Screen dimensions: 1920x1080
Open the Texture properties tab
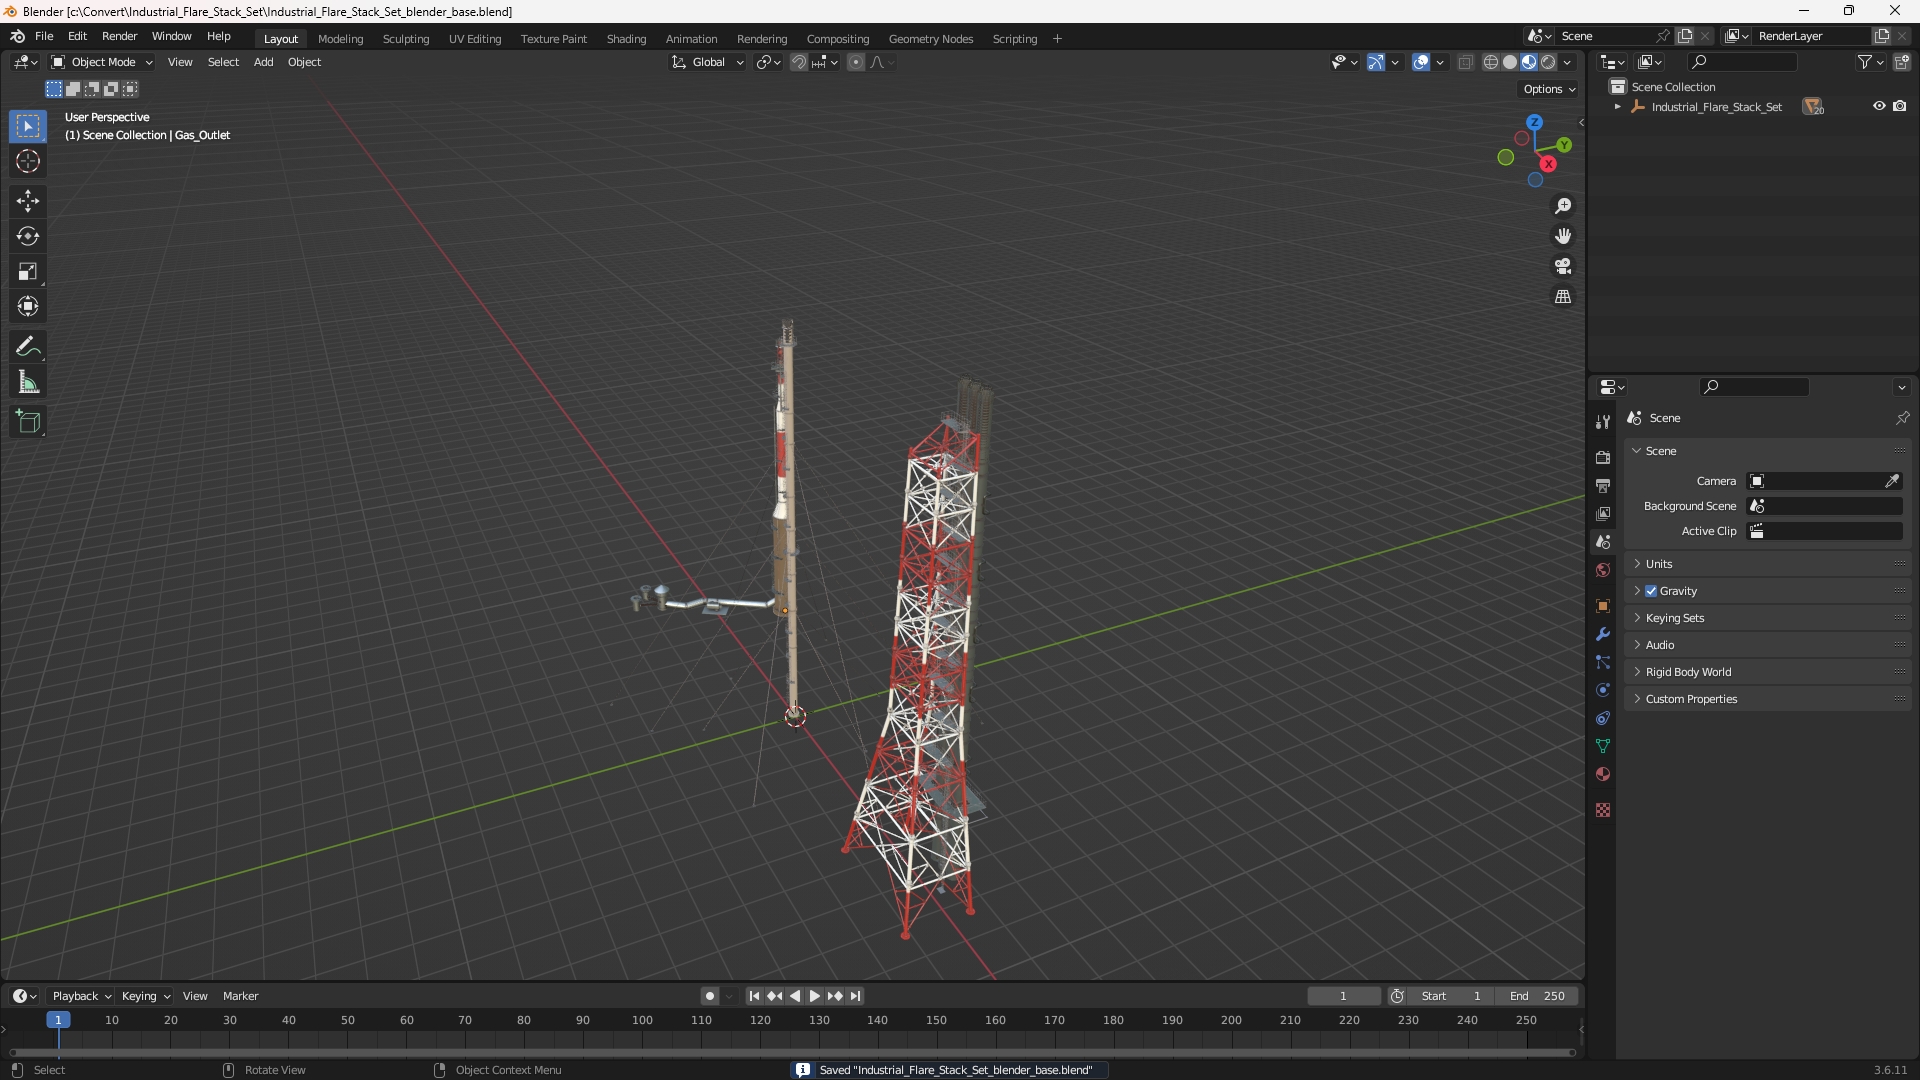pyautogui.click(x=1603, y=810)
